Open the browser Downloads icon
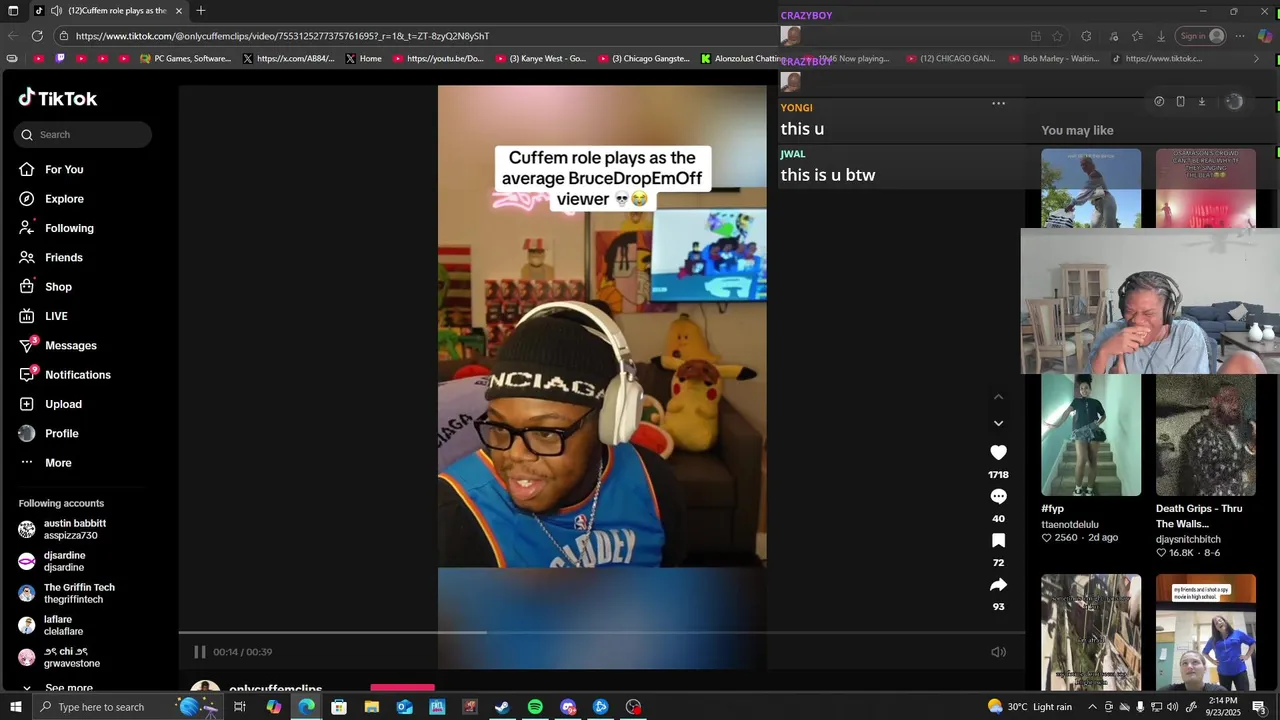The width and height of the screenshot is (1280, 720). coord(1161,36)
